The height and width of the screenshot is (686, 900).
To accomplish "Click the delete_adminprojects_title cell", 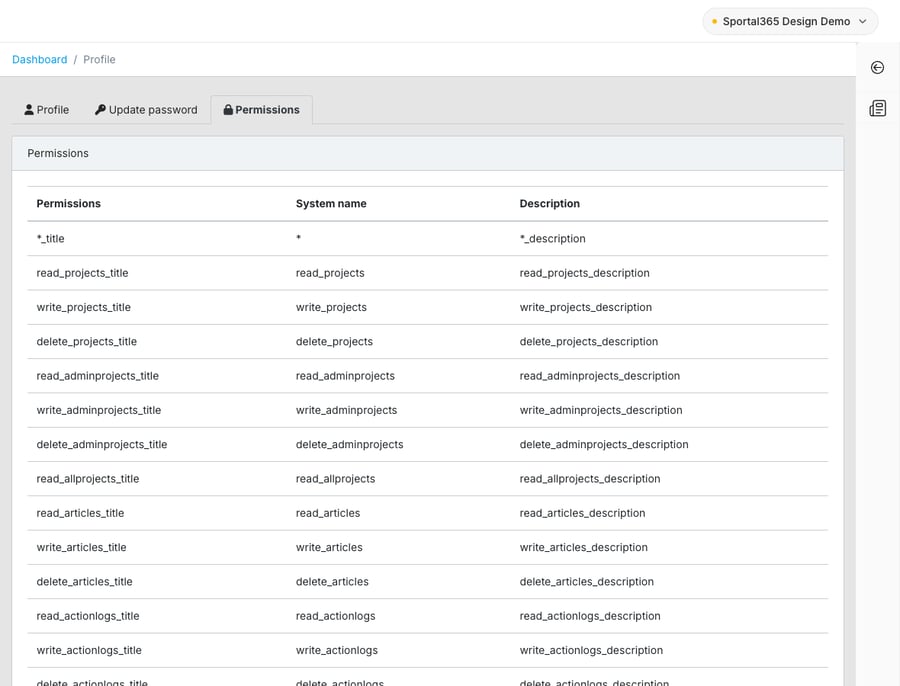I will click(x=157, y=445).
